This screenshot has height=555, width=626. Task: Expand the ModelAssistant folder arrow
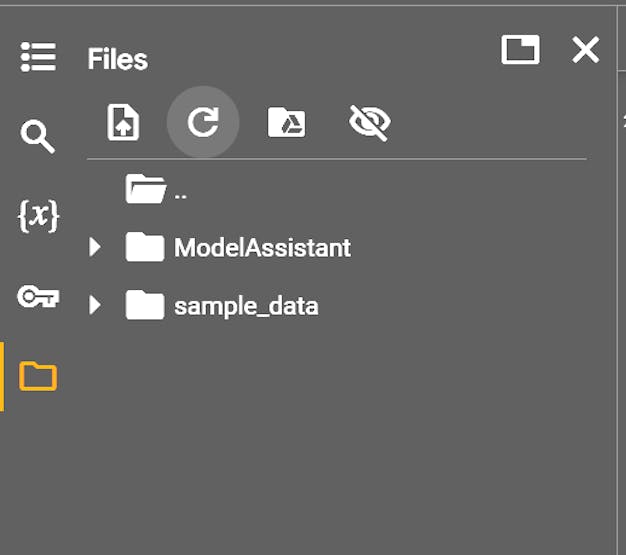coord(96,247)
